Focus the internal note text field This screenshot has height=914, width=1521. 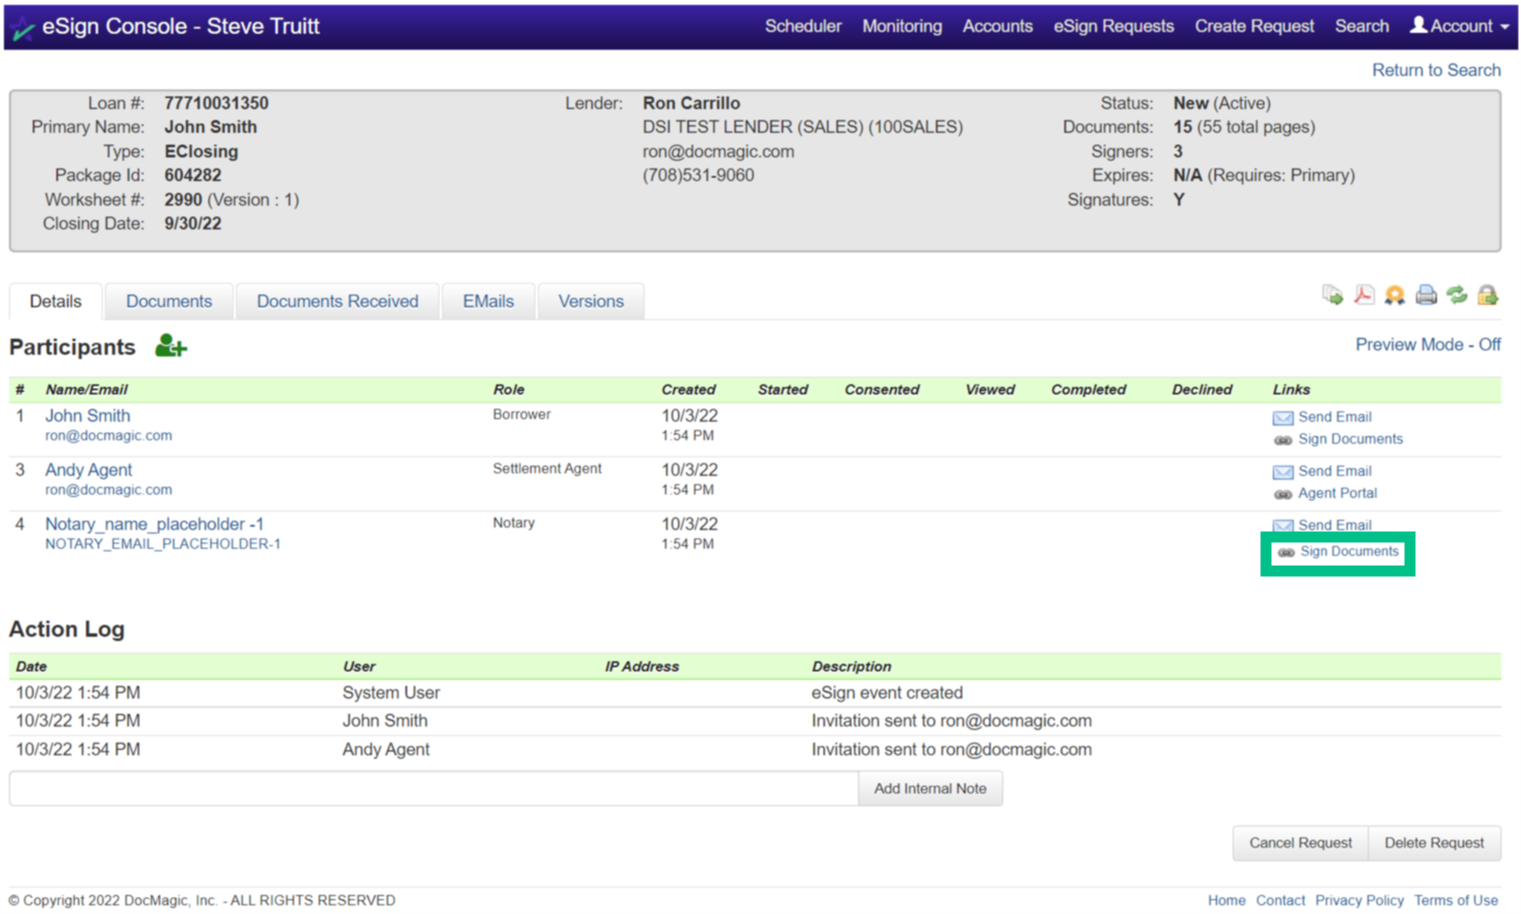(434, 788)
